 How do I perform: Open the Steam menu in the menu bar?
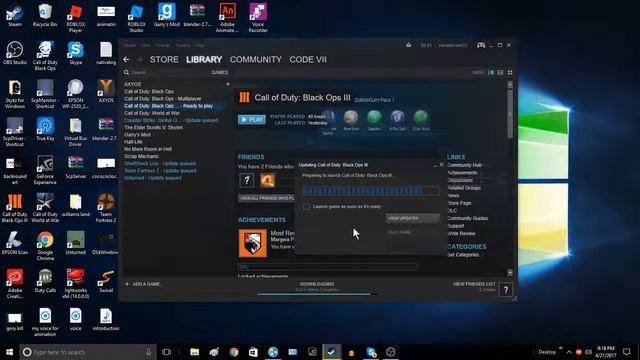129,45
